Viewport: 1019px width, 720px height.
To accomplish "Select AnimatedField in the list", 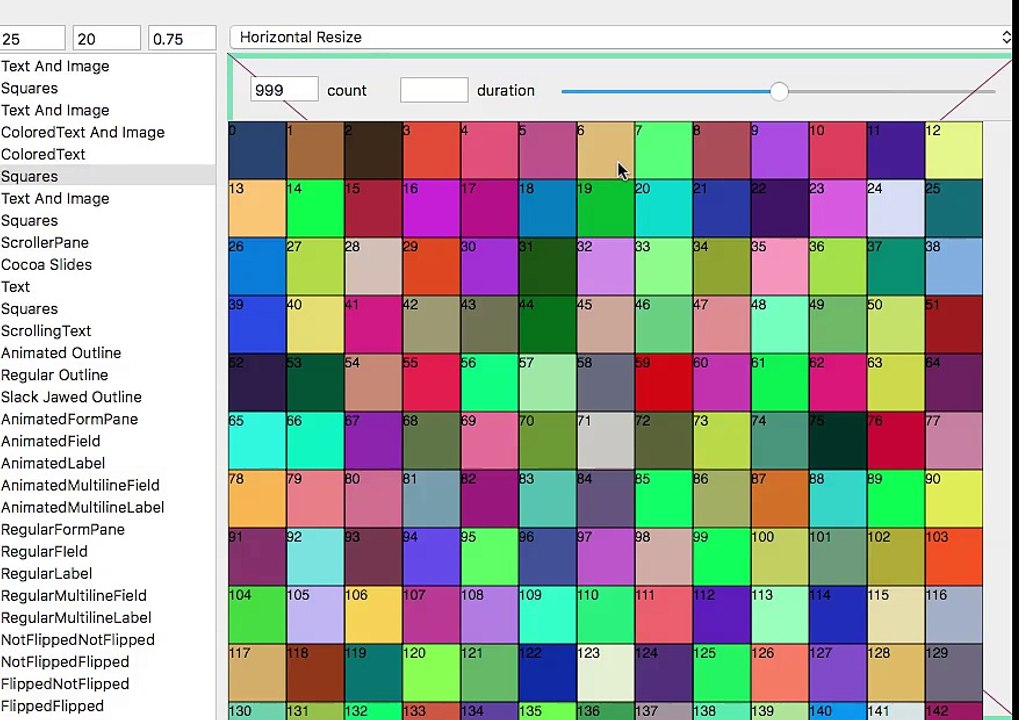I will point(107,441).
